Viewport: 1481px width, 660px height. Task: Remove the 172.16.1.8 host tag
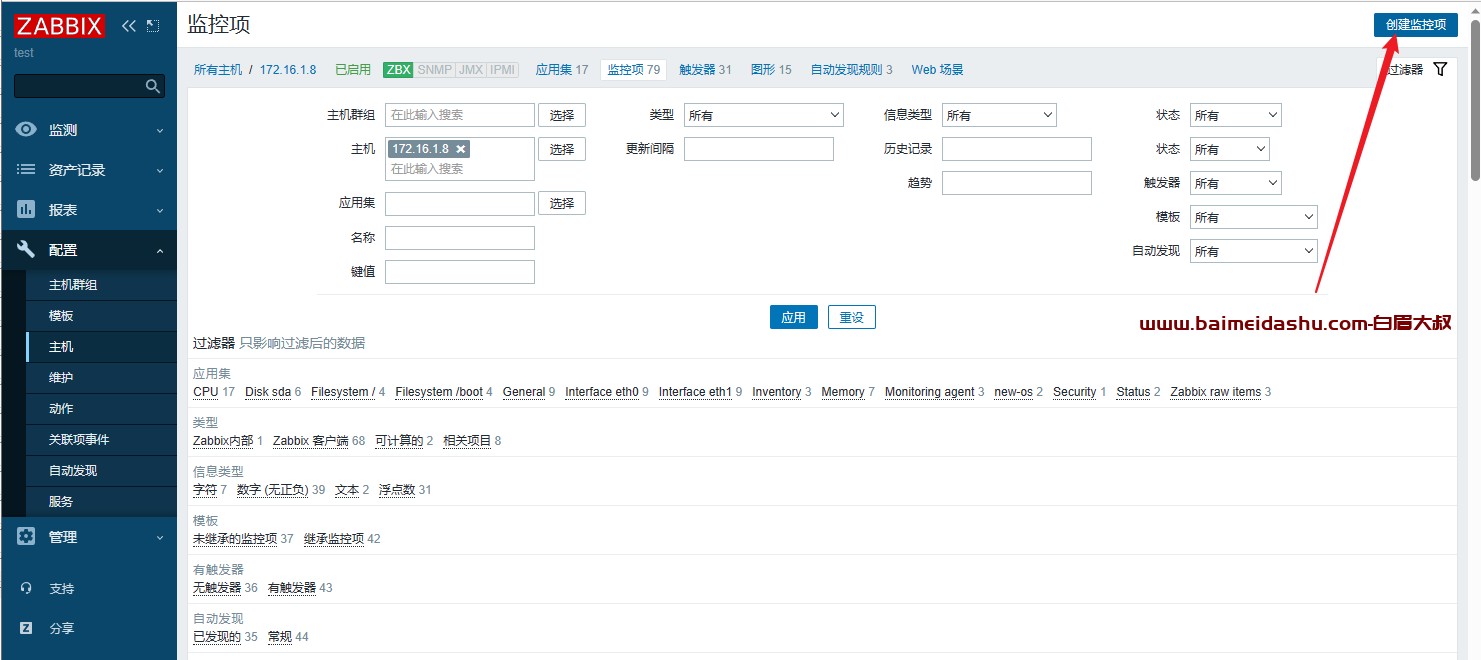[x=460, y=149]
